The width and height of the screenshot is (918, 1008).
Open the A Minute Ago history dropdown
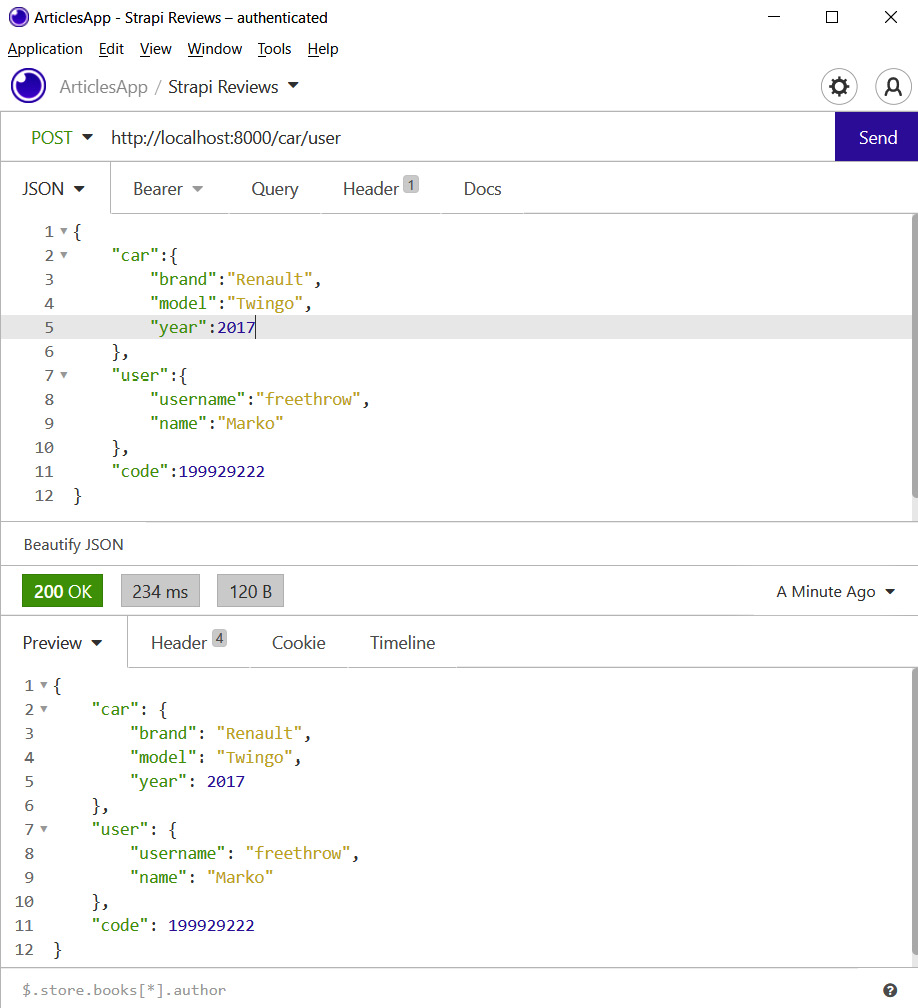[836, 591]
